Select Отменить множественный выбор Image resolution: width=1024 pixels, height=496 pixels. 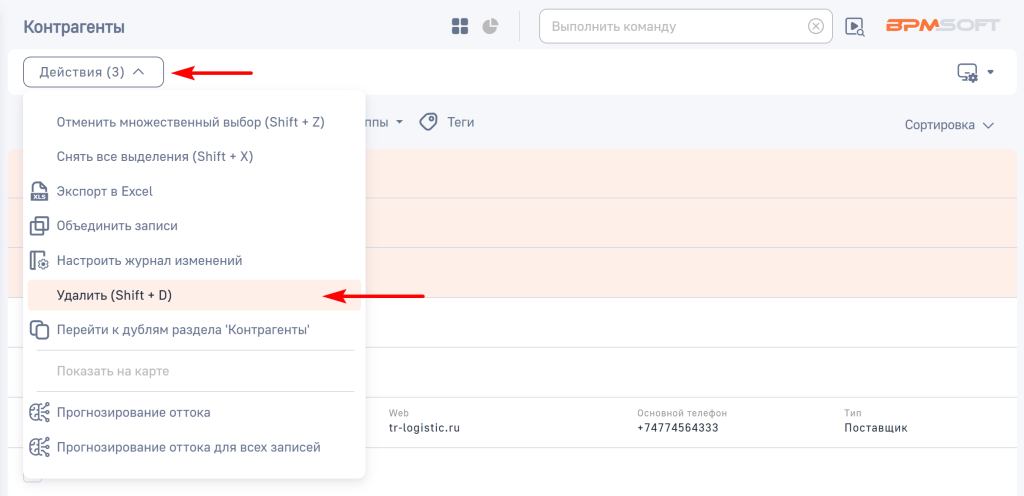(x=190, y=122)
